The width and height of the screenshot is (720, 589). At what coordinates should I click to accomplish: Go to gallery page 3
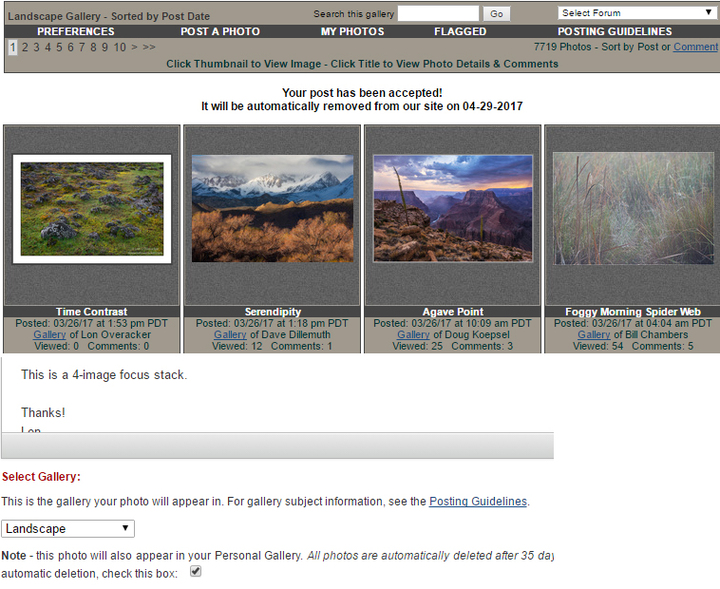tap(36, 47)
